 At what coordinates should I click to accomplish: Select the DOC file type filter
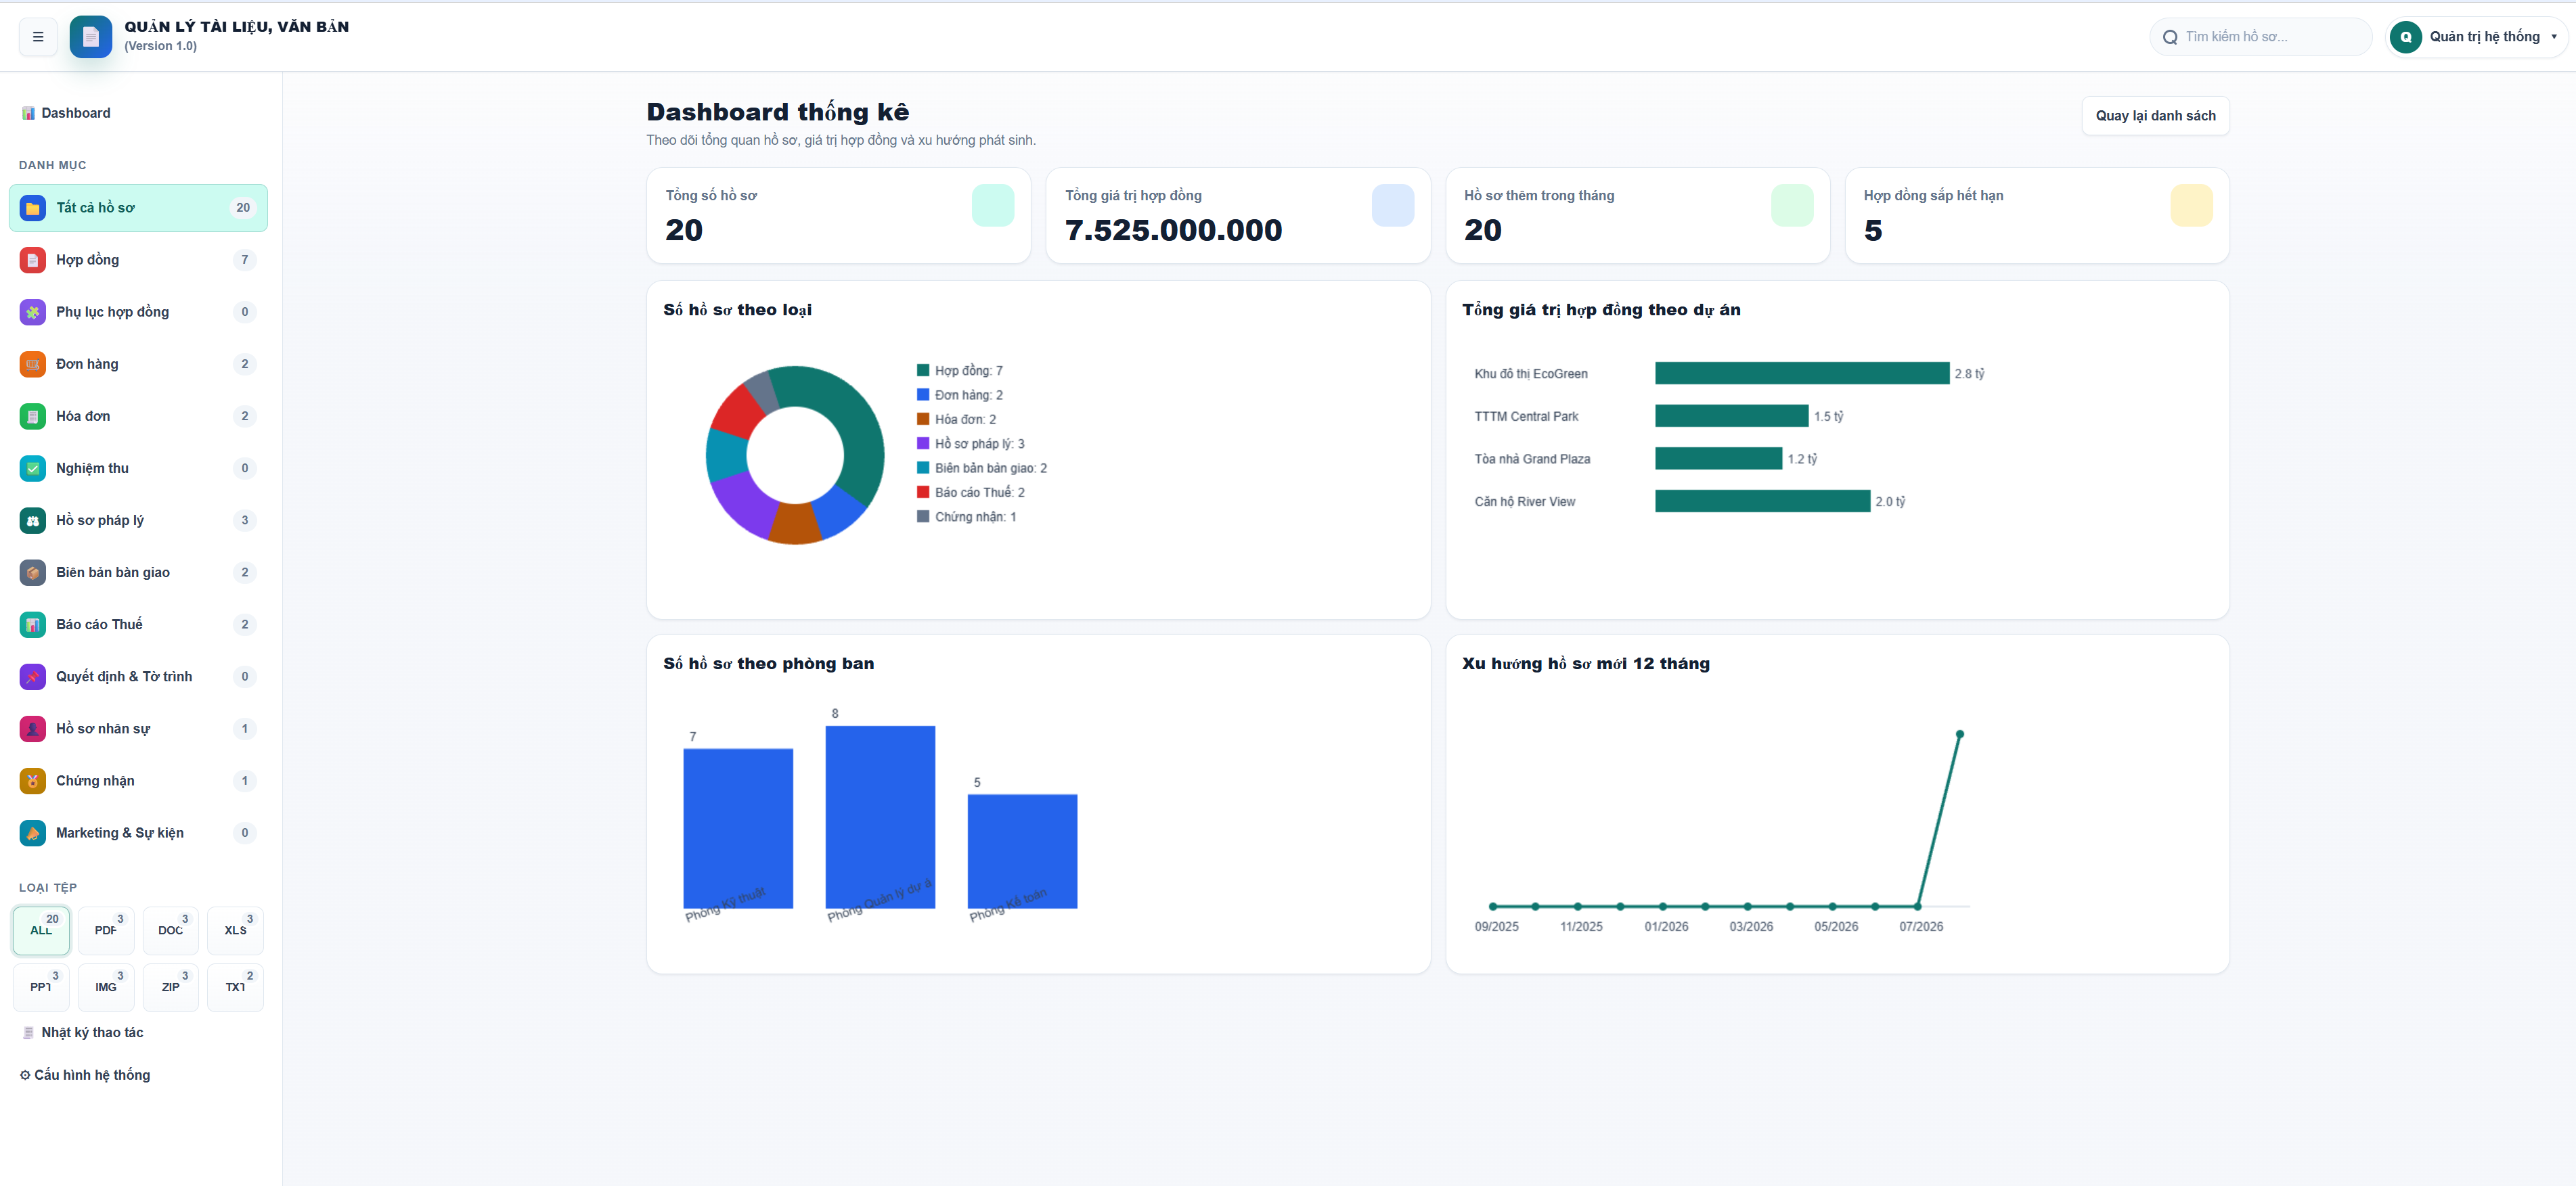(171, 930)
